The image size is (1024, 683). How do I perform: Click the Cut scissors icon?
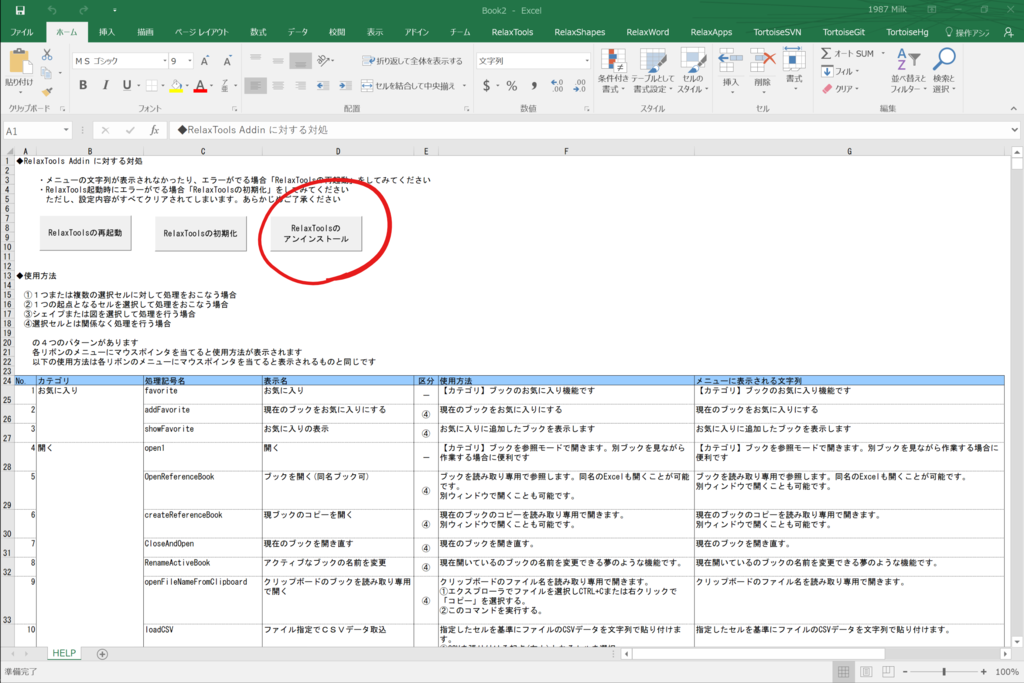click(x=47, y=55)
